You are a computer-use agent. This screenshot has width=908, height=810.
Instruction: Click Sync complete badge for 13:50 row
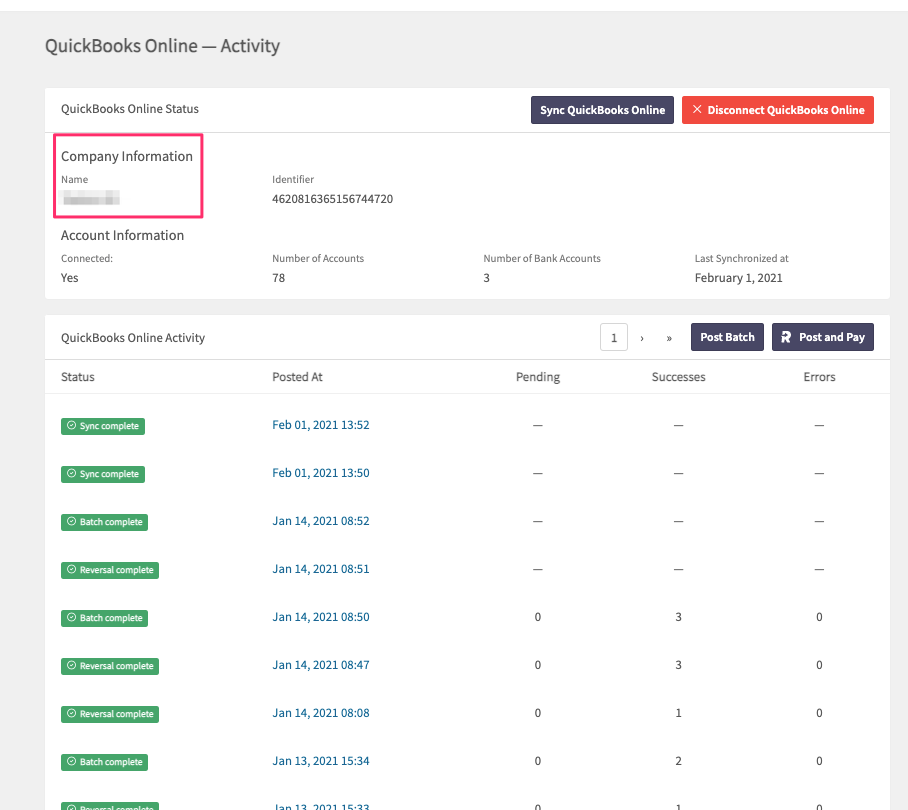(103, 474)
